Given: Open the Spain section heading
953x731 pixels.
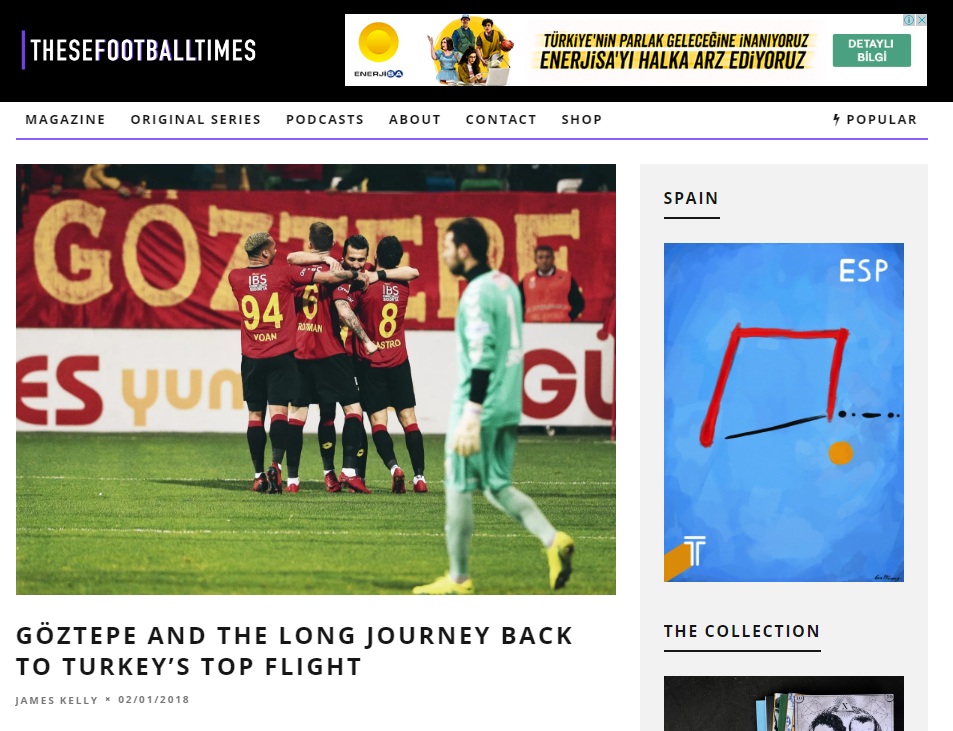Looking at the screenshot, I should [691, 198].
